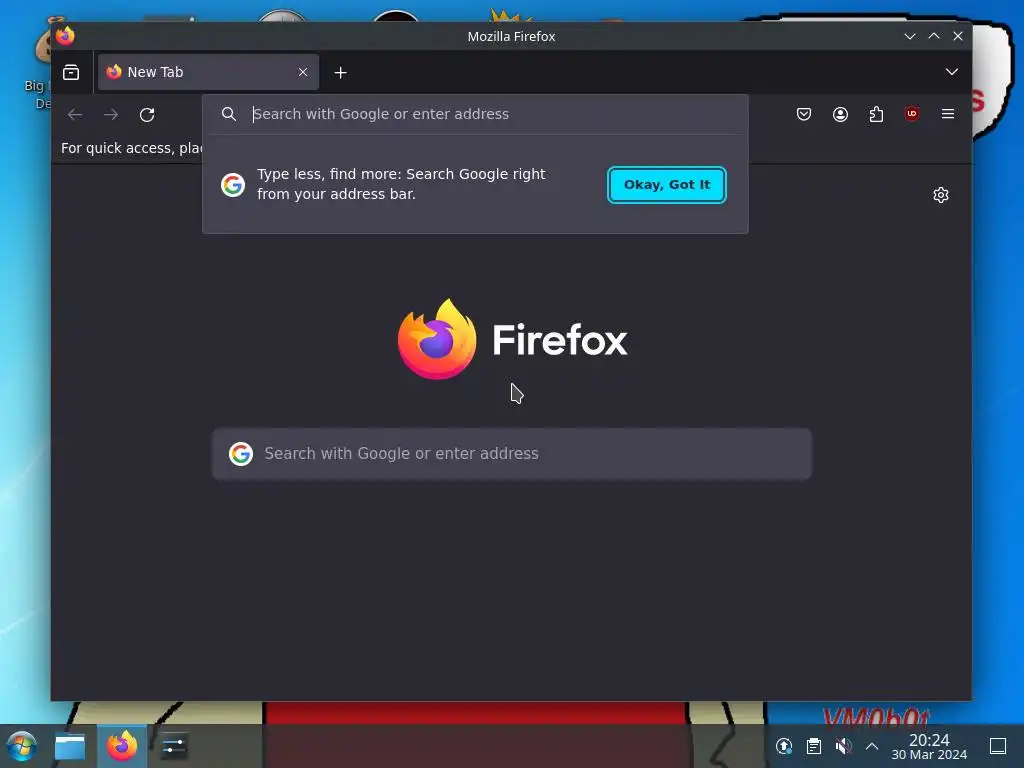Expand the list all tabs chevron
This screenshot has width=1024, height=768.
click(x=952, y=72)
